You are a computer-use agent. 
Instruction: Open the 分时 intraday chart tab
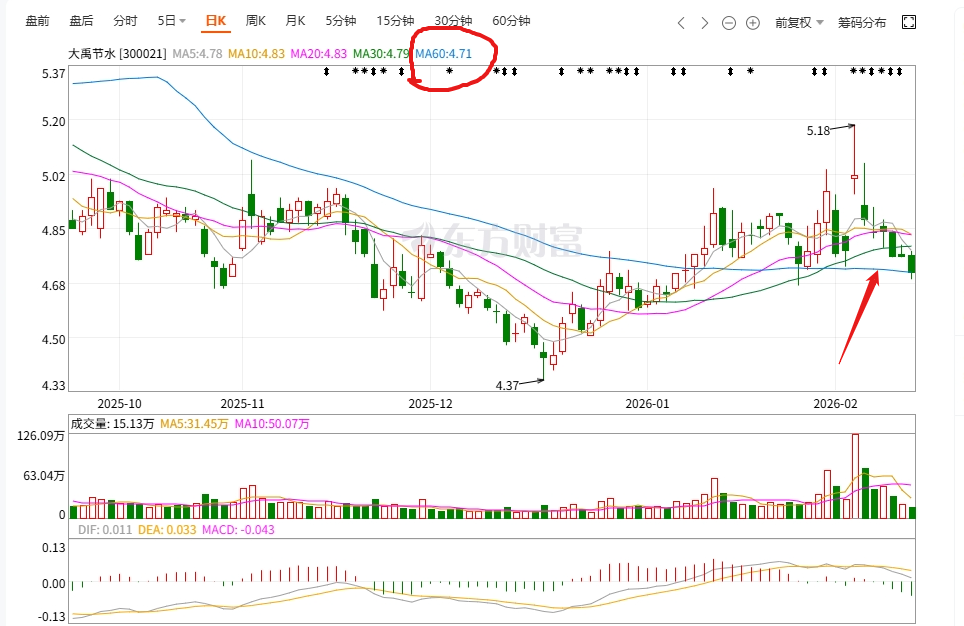click(x=125, y=22)
